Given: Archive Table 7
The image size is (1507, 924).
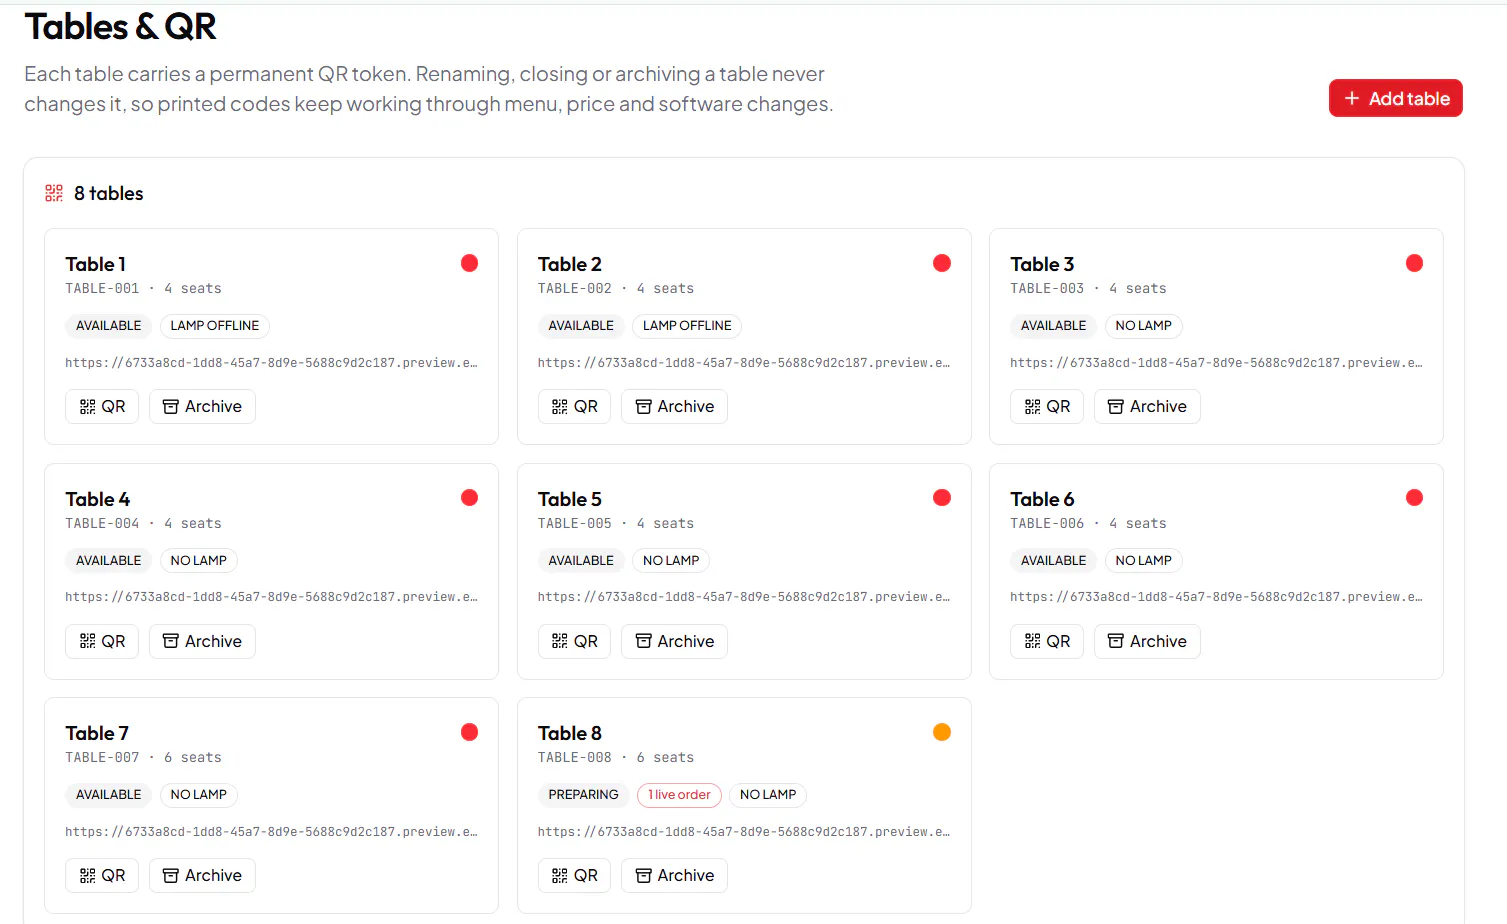Looking at the screenshot, I should pos(202,875).
